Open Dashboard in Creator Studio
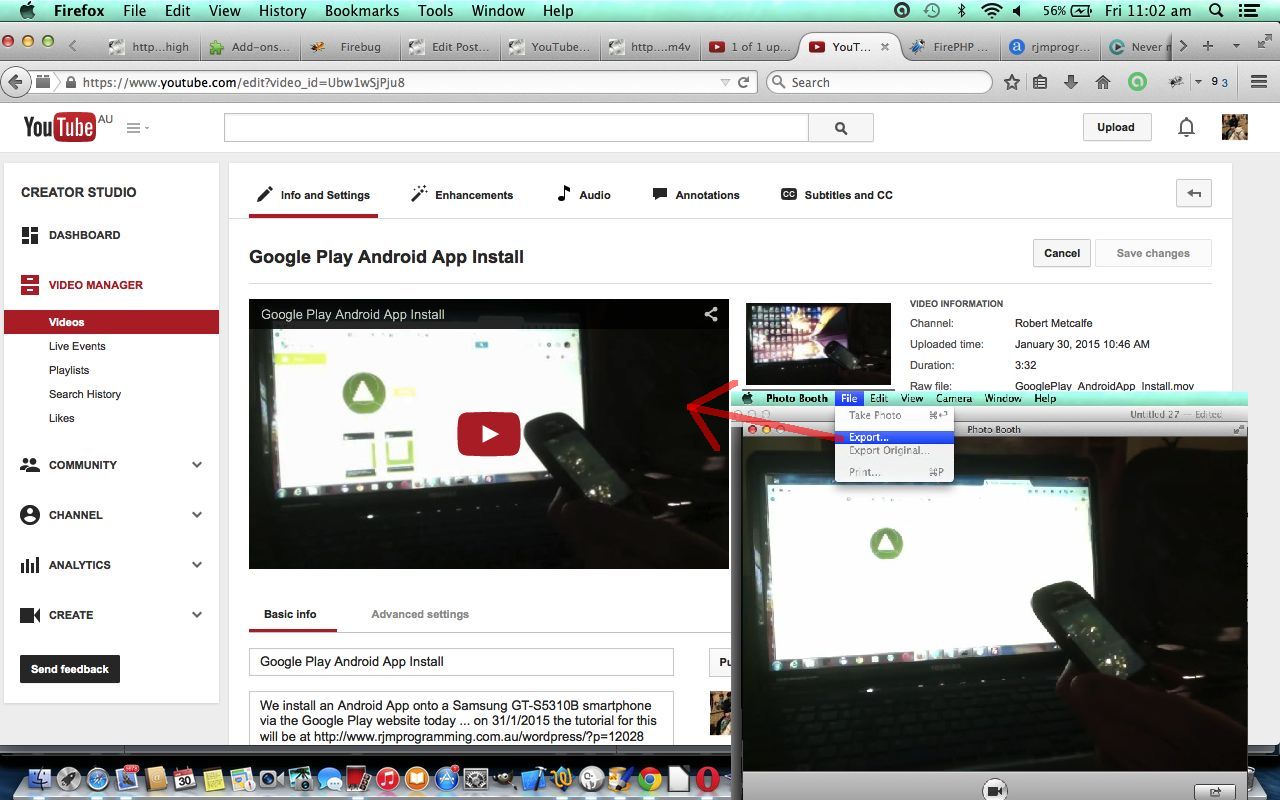Viewport: 1280px width, 800px height. [x=84, y=235]
